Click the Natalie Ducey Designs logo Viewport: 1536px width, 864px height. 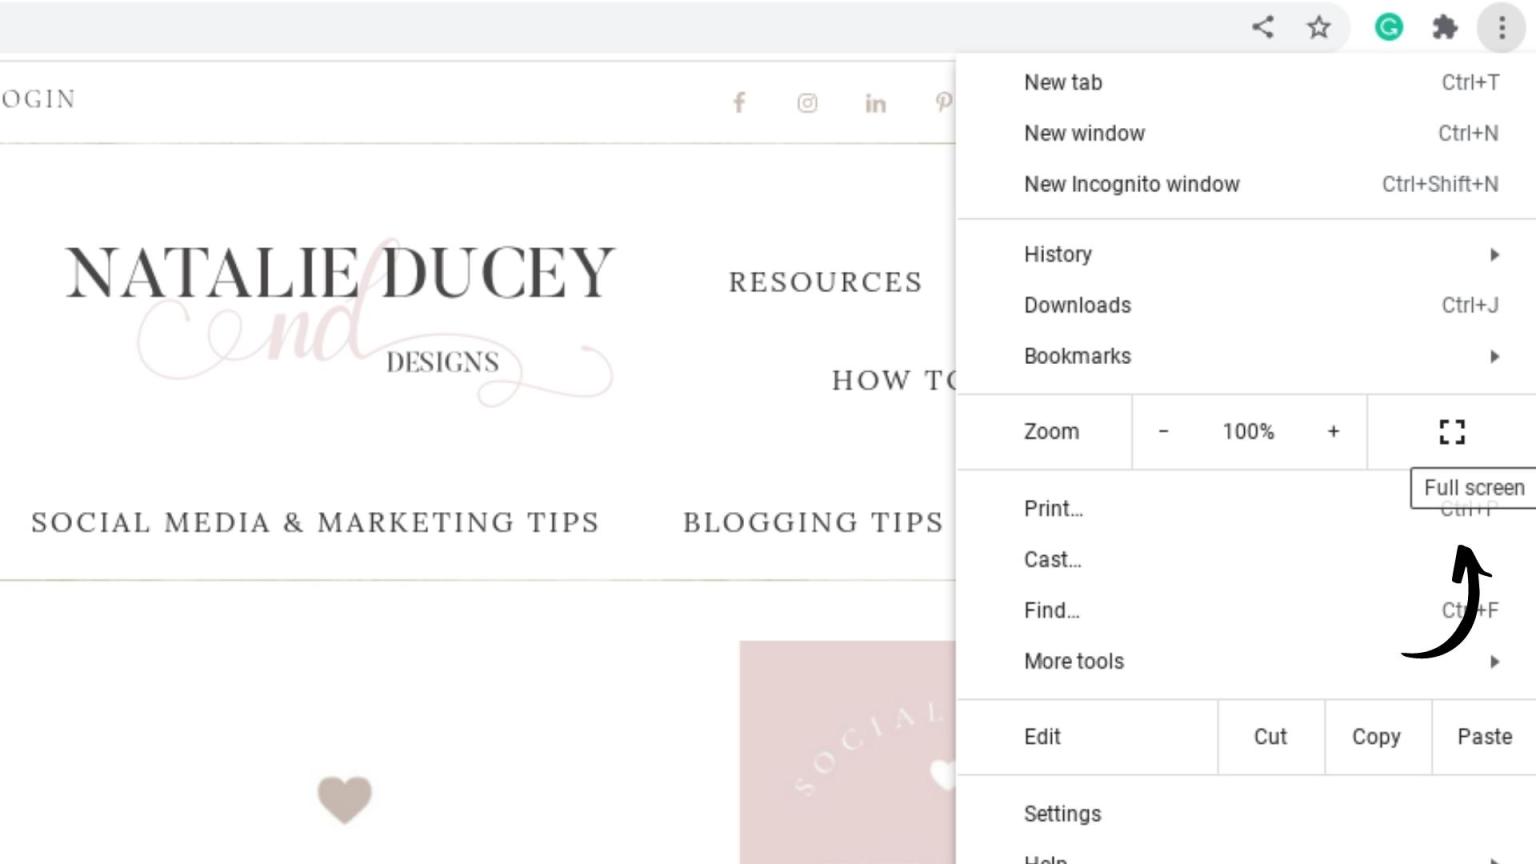[x=340, y=322]
